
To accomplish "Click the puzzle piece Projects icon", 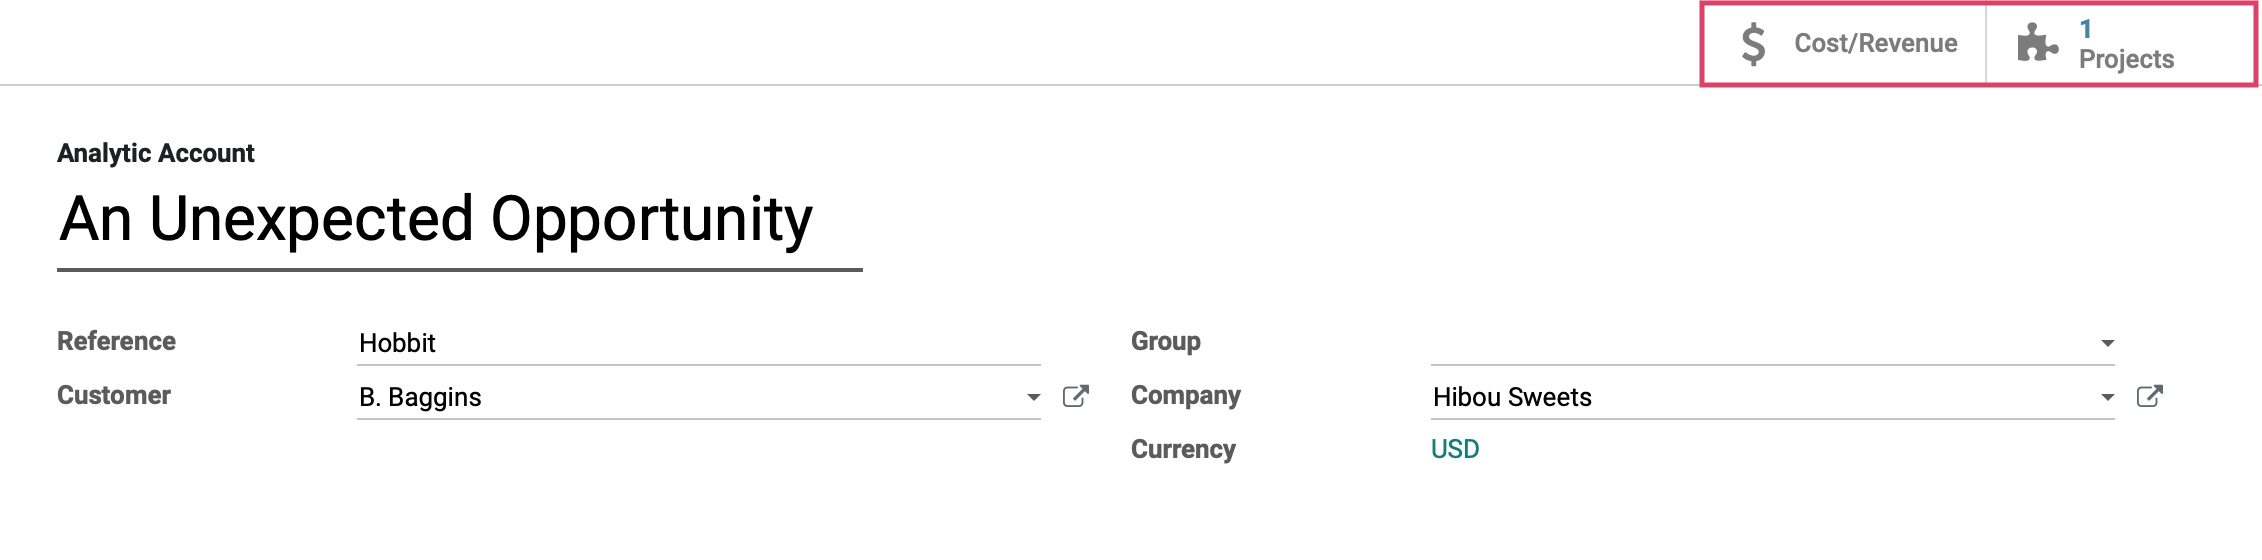I will coord(2038,43).
